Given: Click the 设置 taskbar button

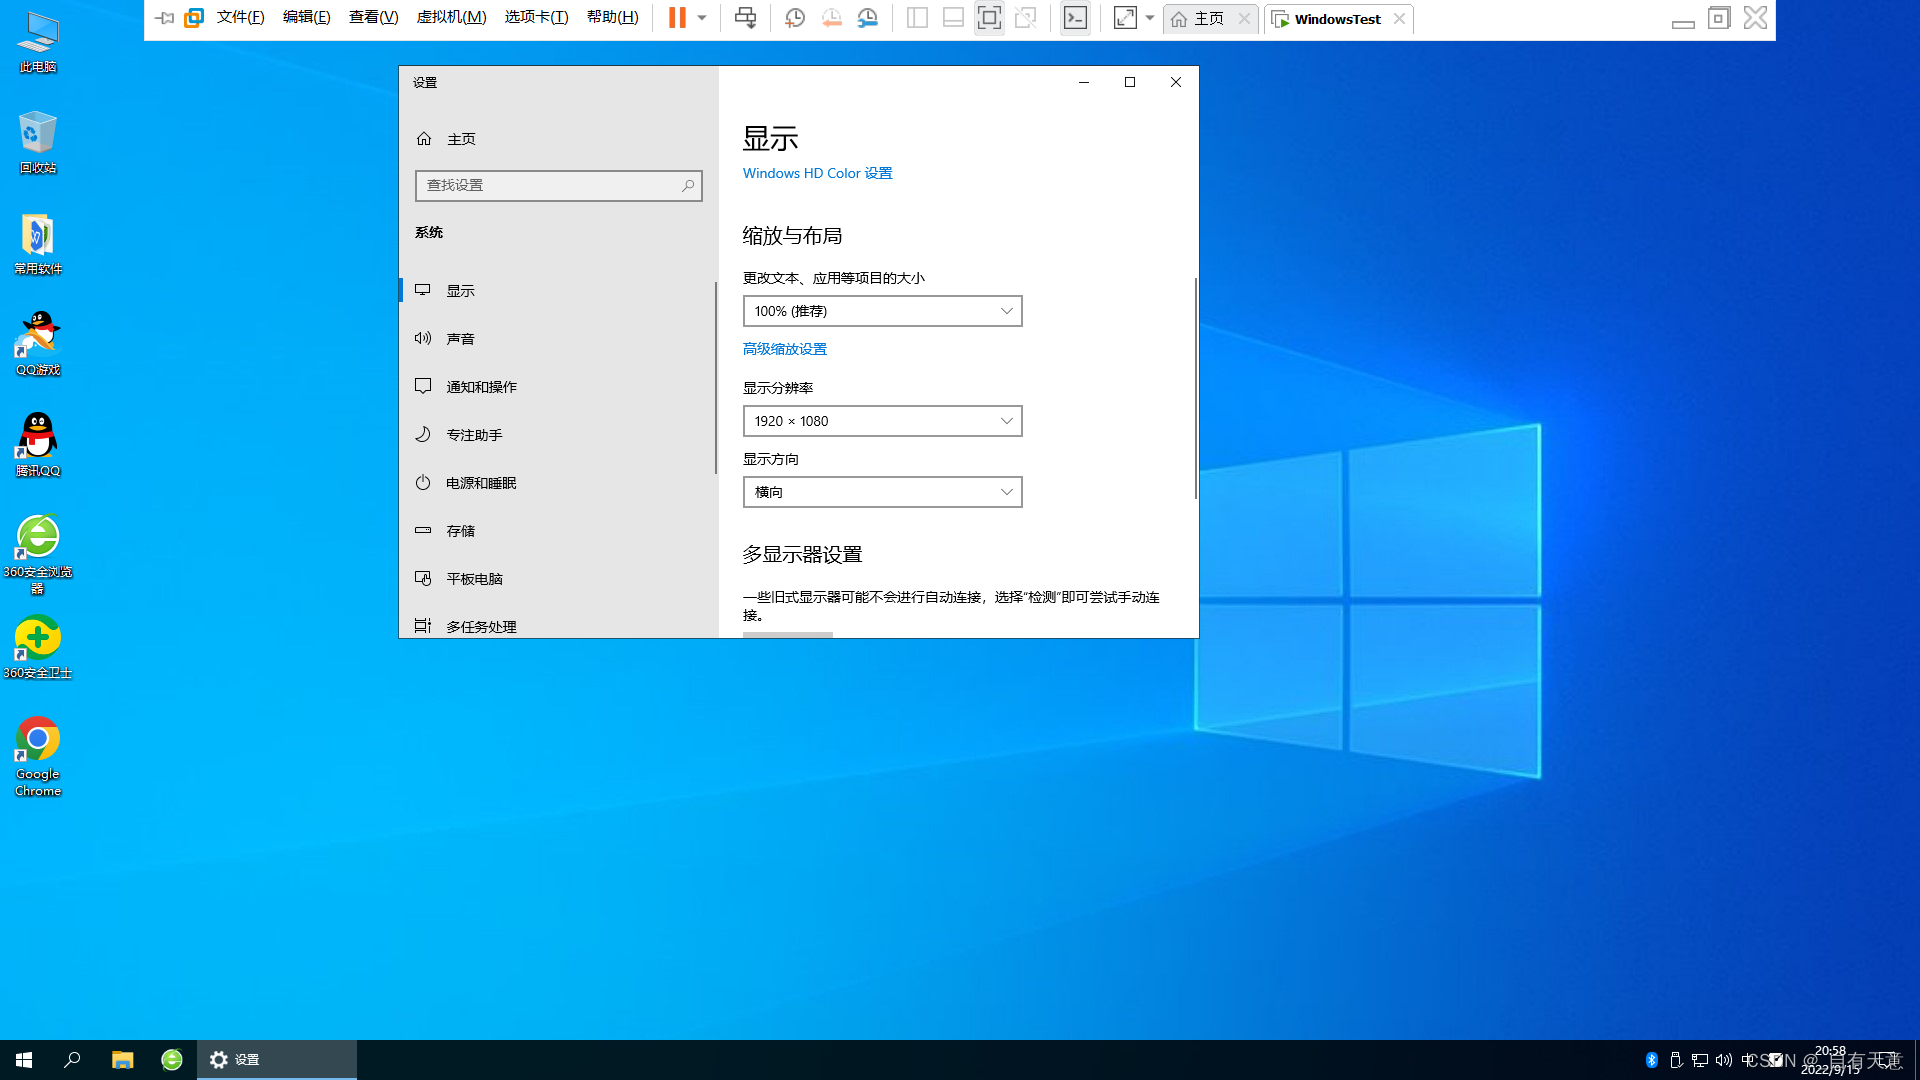Looking at the screenshot, I should click(x=277, y=1060).
